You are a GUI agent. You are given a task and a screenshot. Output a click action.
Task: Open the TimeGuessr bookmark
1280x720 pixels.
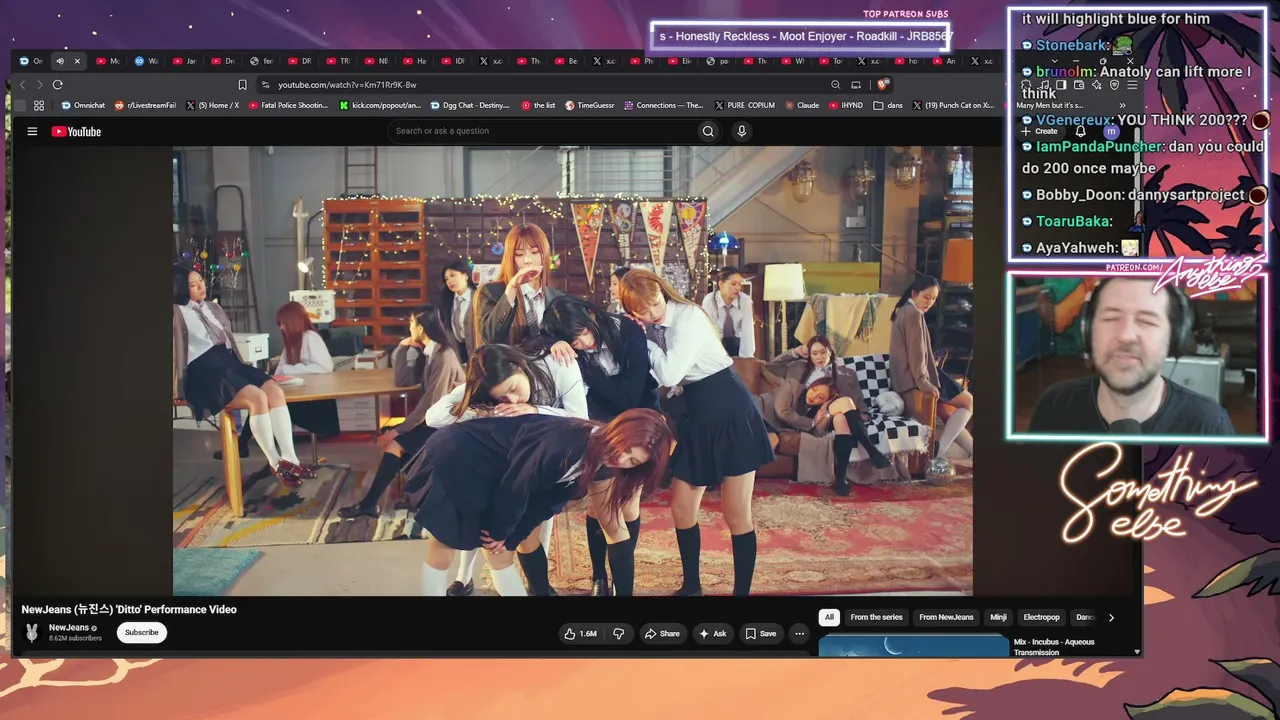point(590,105)
